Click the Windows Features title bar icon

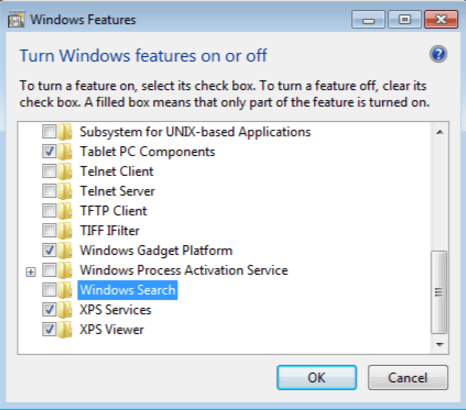pyautogui.click(x=16, y=20)
